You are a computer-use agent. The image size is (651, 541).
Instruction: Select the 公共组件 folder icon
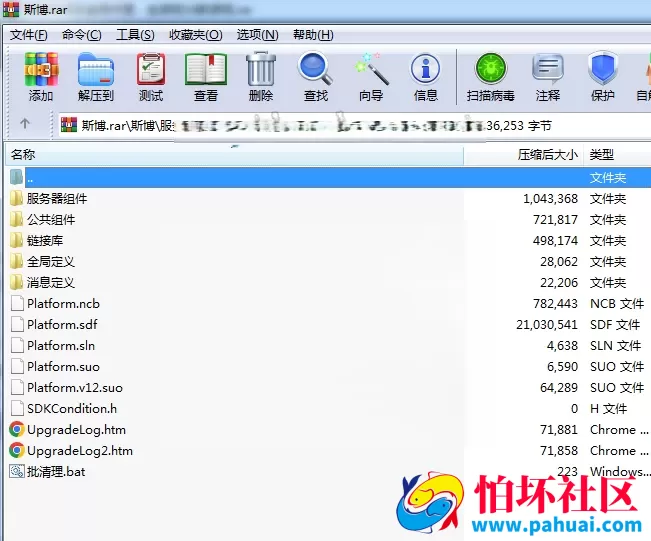pos(16,219)
